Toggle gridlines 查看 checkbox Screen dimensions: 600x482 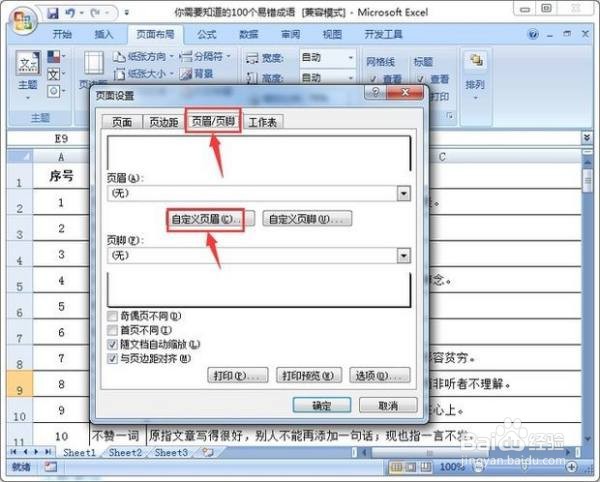coord(373,79)
